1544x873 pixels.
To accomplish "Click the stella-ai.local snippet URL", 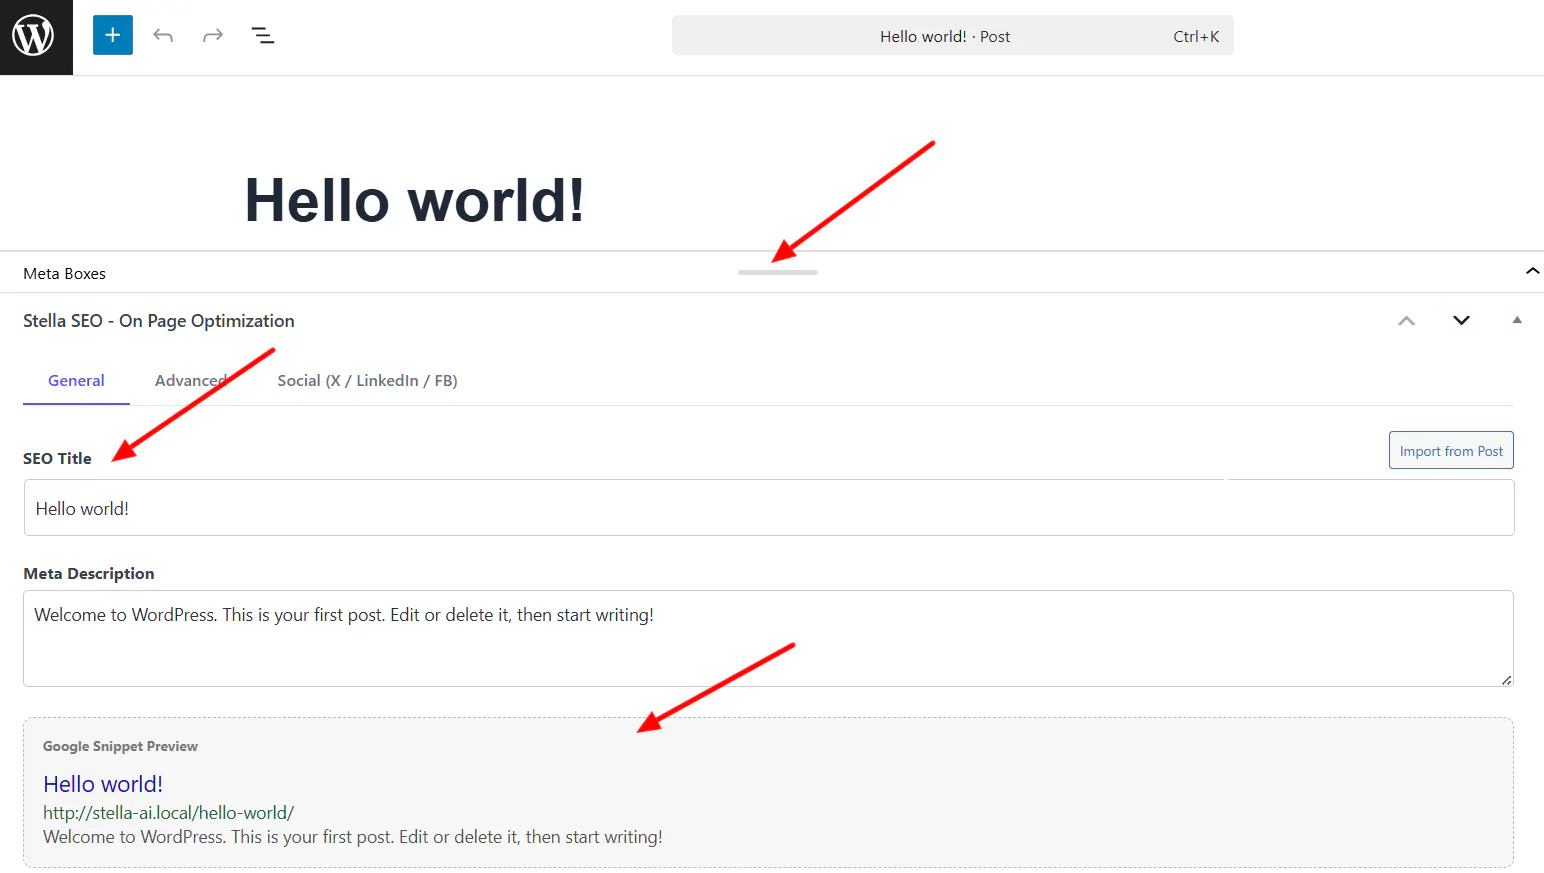I will pos(168,813).
